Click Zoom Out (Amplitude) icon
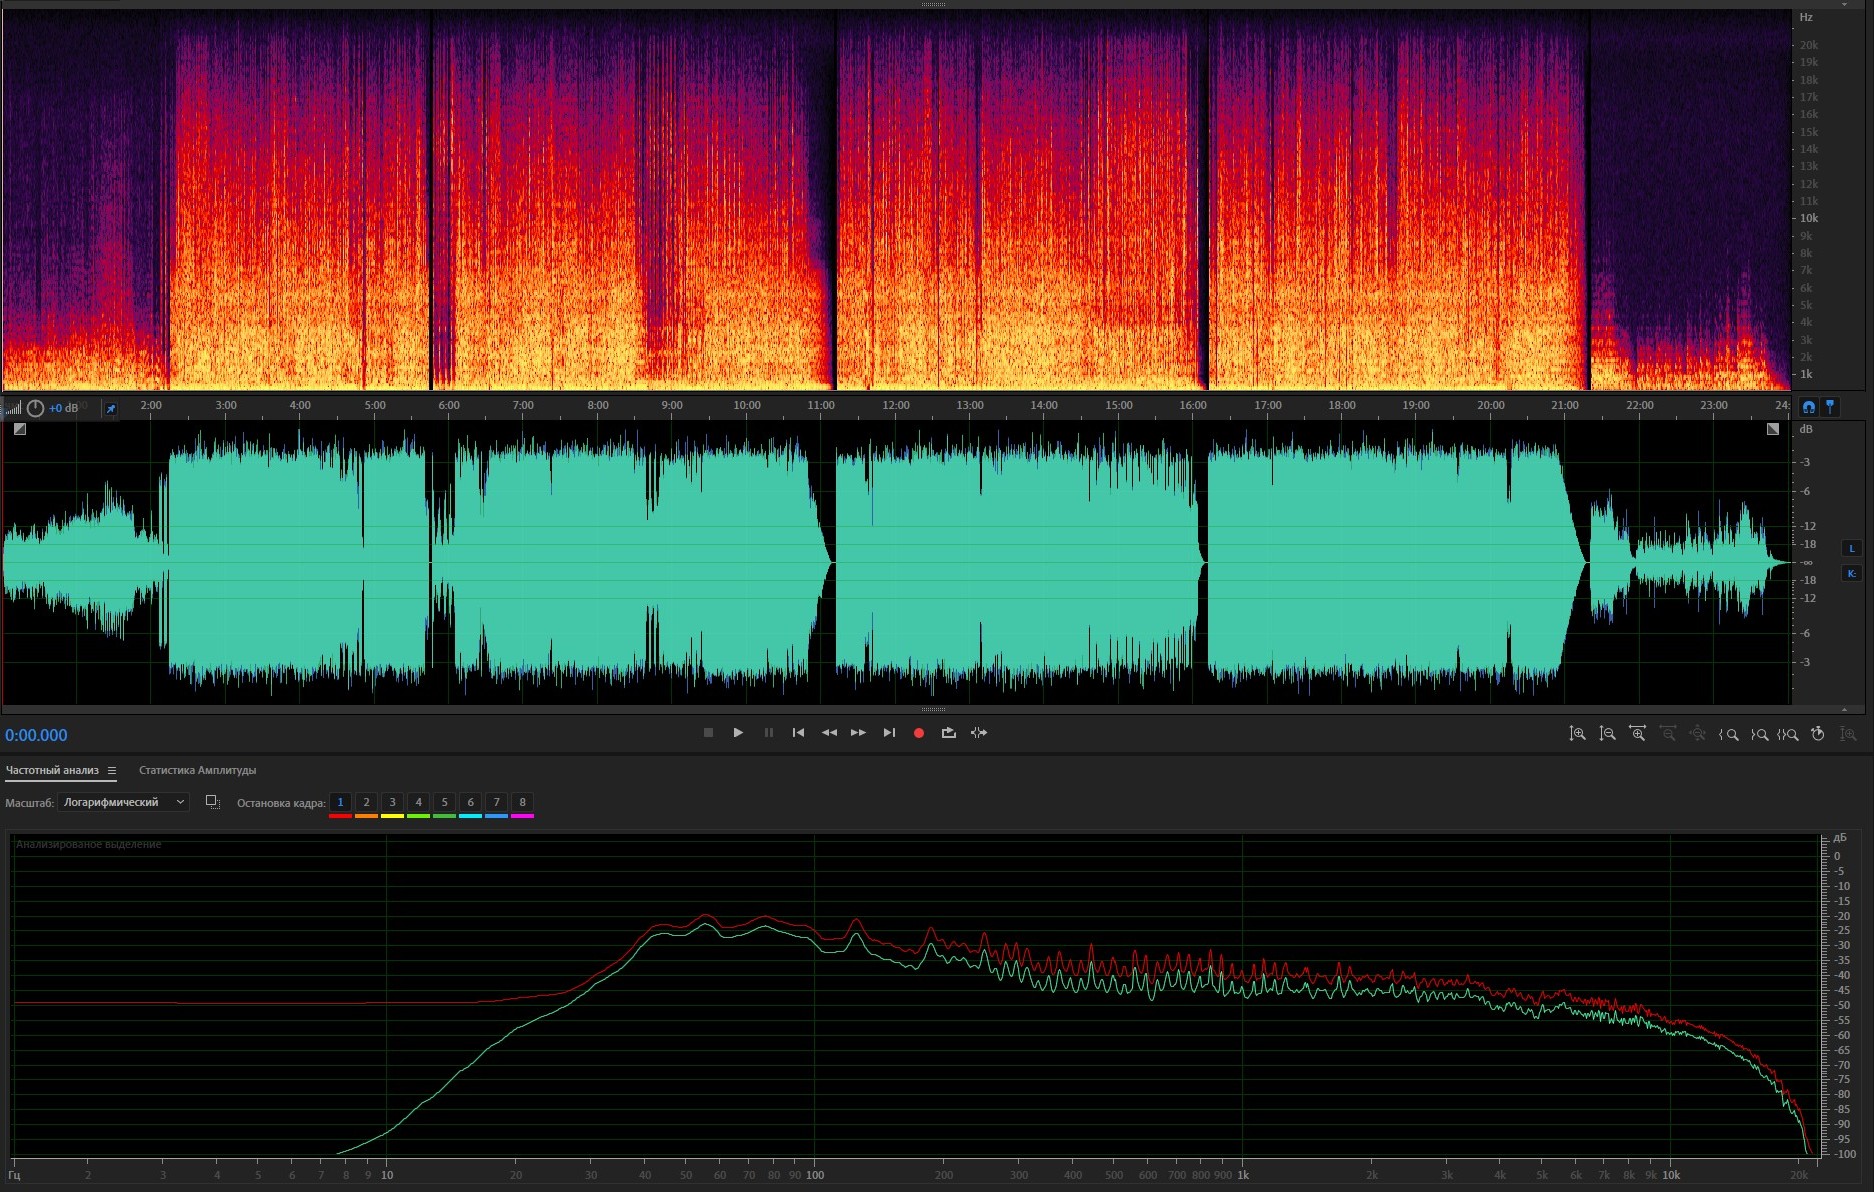Screen dimensions: 1874x1192 tap(1607, 734)
